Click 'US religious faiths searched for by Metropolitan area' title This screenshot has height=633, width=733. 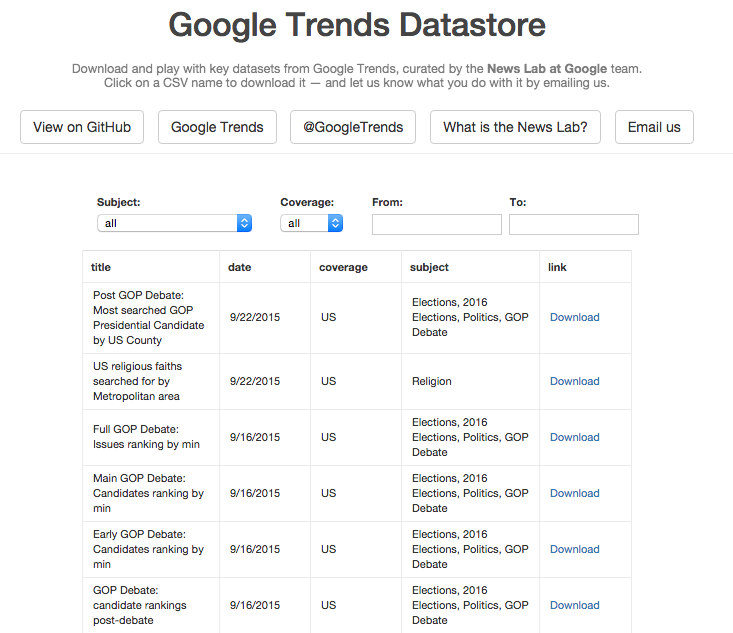[x=137, y=381]
